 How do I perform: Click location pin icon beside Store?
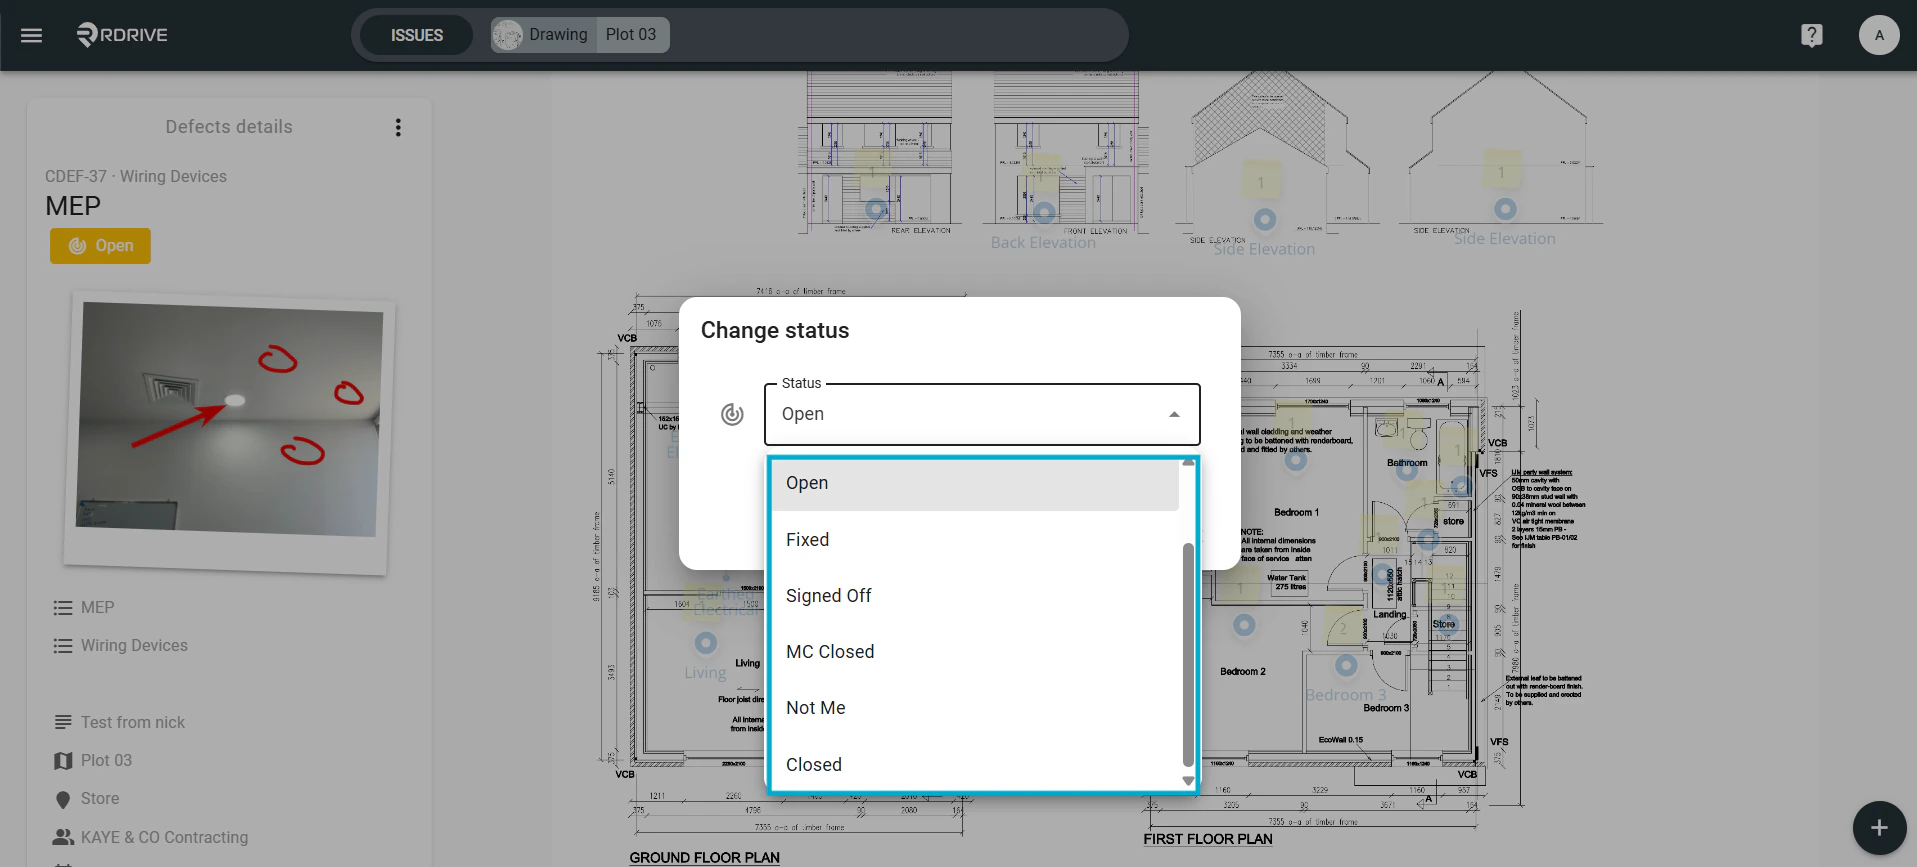pyautogui.click(x=63, y=799)
